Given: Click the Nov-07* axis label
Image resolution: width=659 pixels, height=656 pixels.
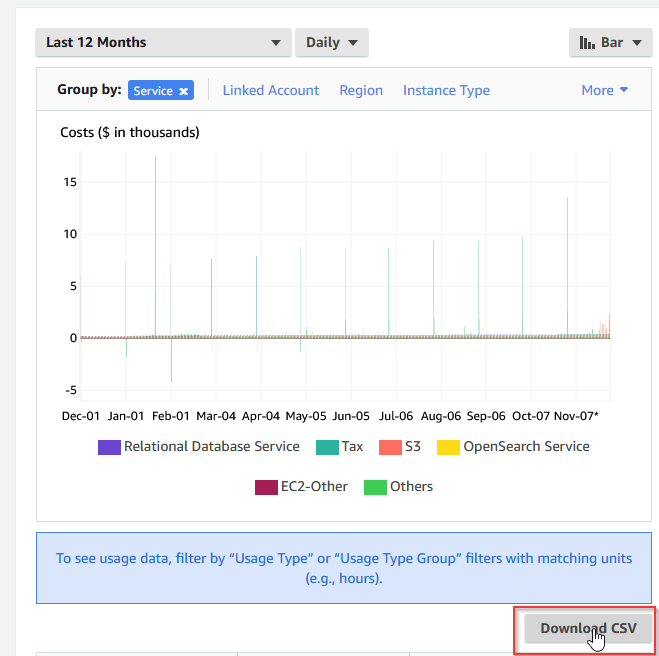Looking at the screenshot, I should (x=576, y=416).
